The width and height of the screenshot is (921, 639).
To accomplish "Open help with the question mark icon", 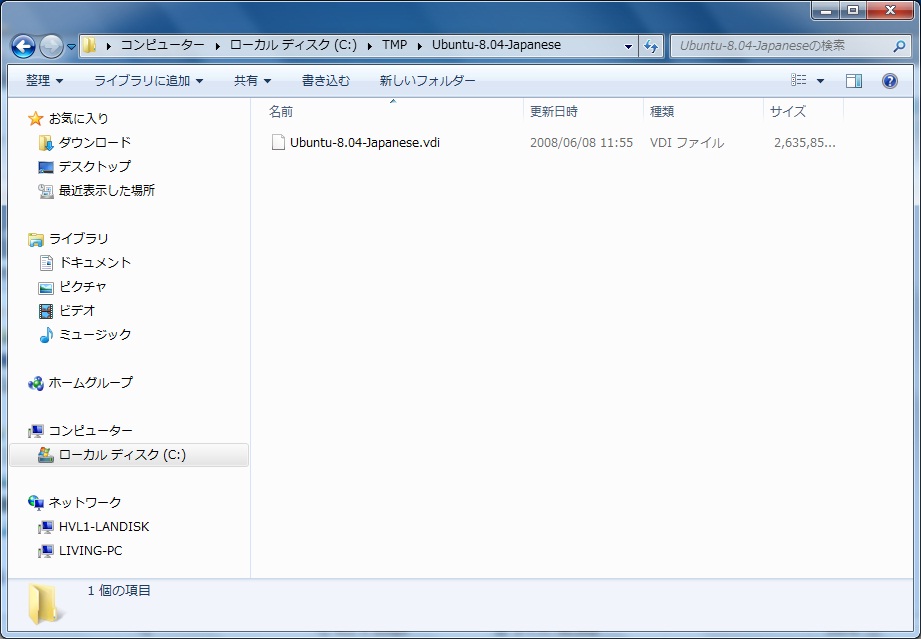I will point(889,80).
